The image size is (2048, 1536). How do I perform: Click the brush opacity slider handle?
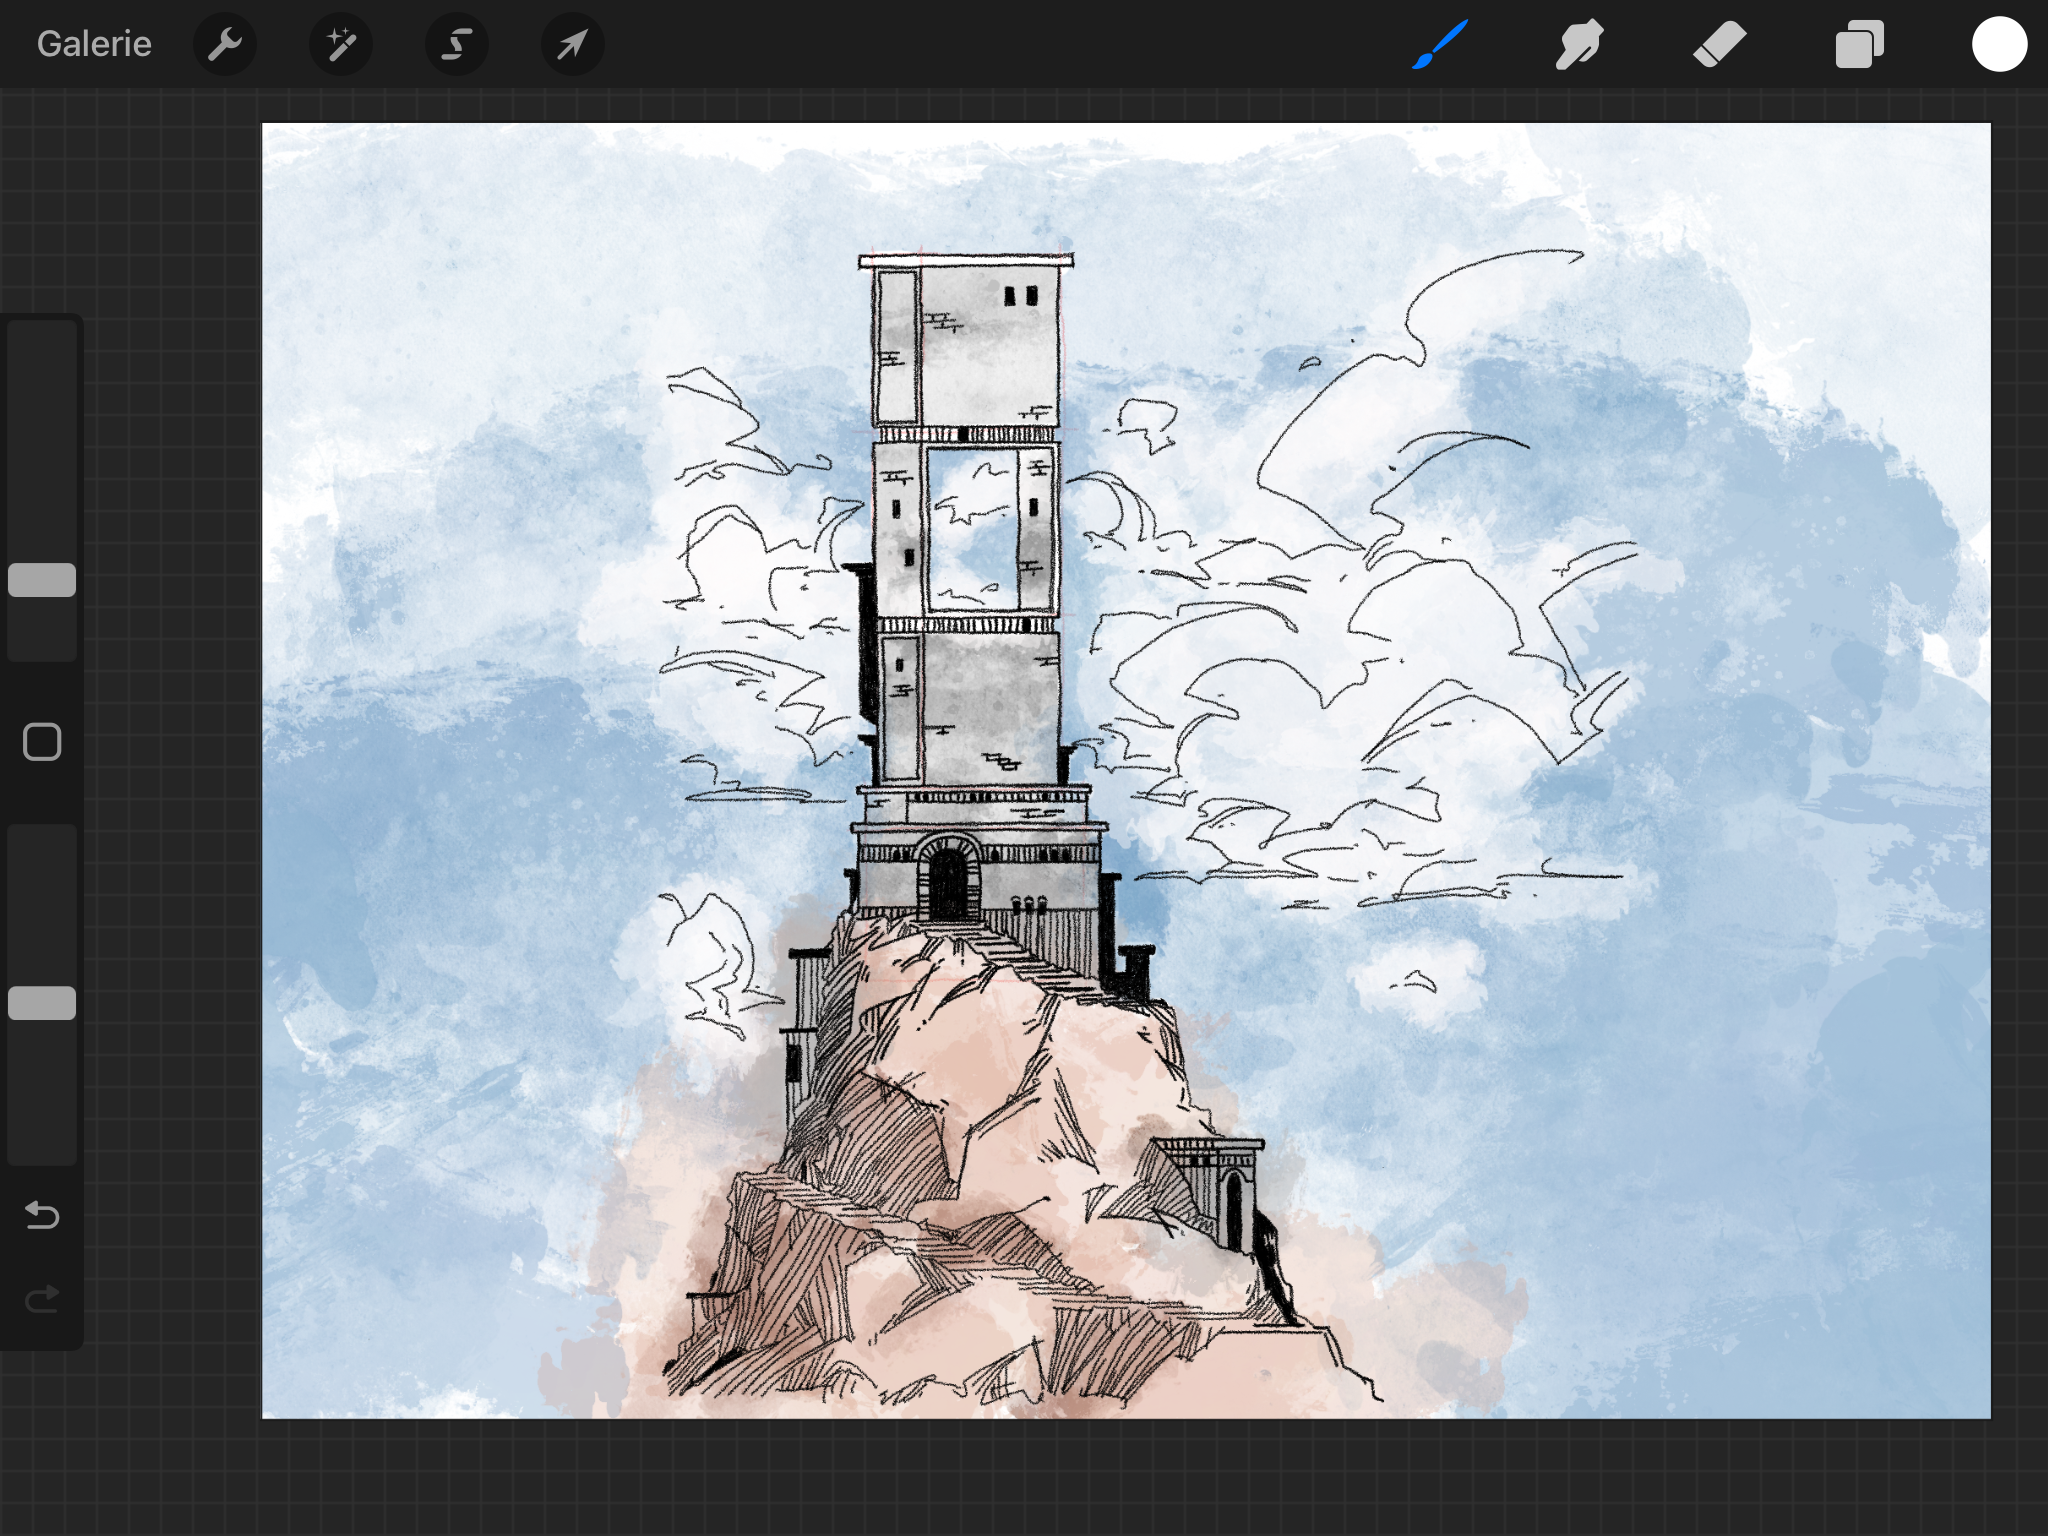point(42,1003)
